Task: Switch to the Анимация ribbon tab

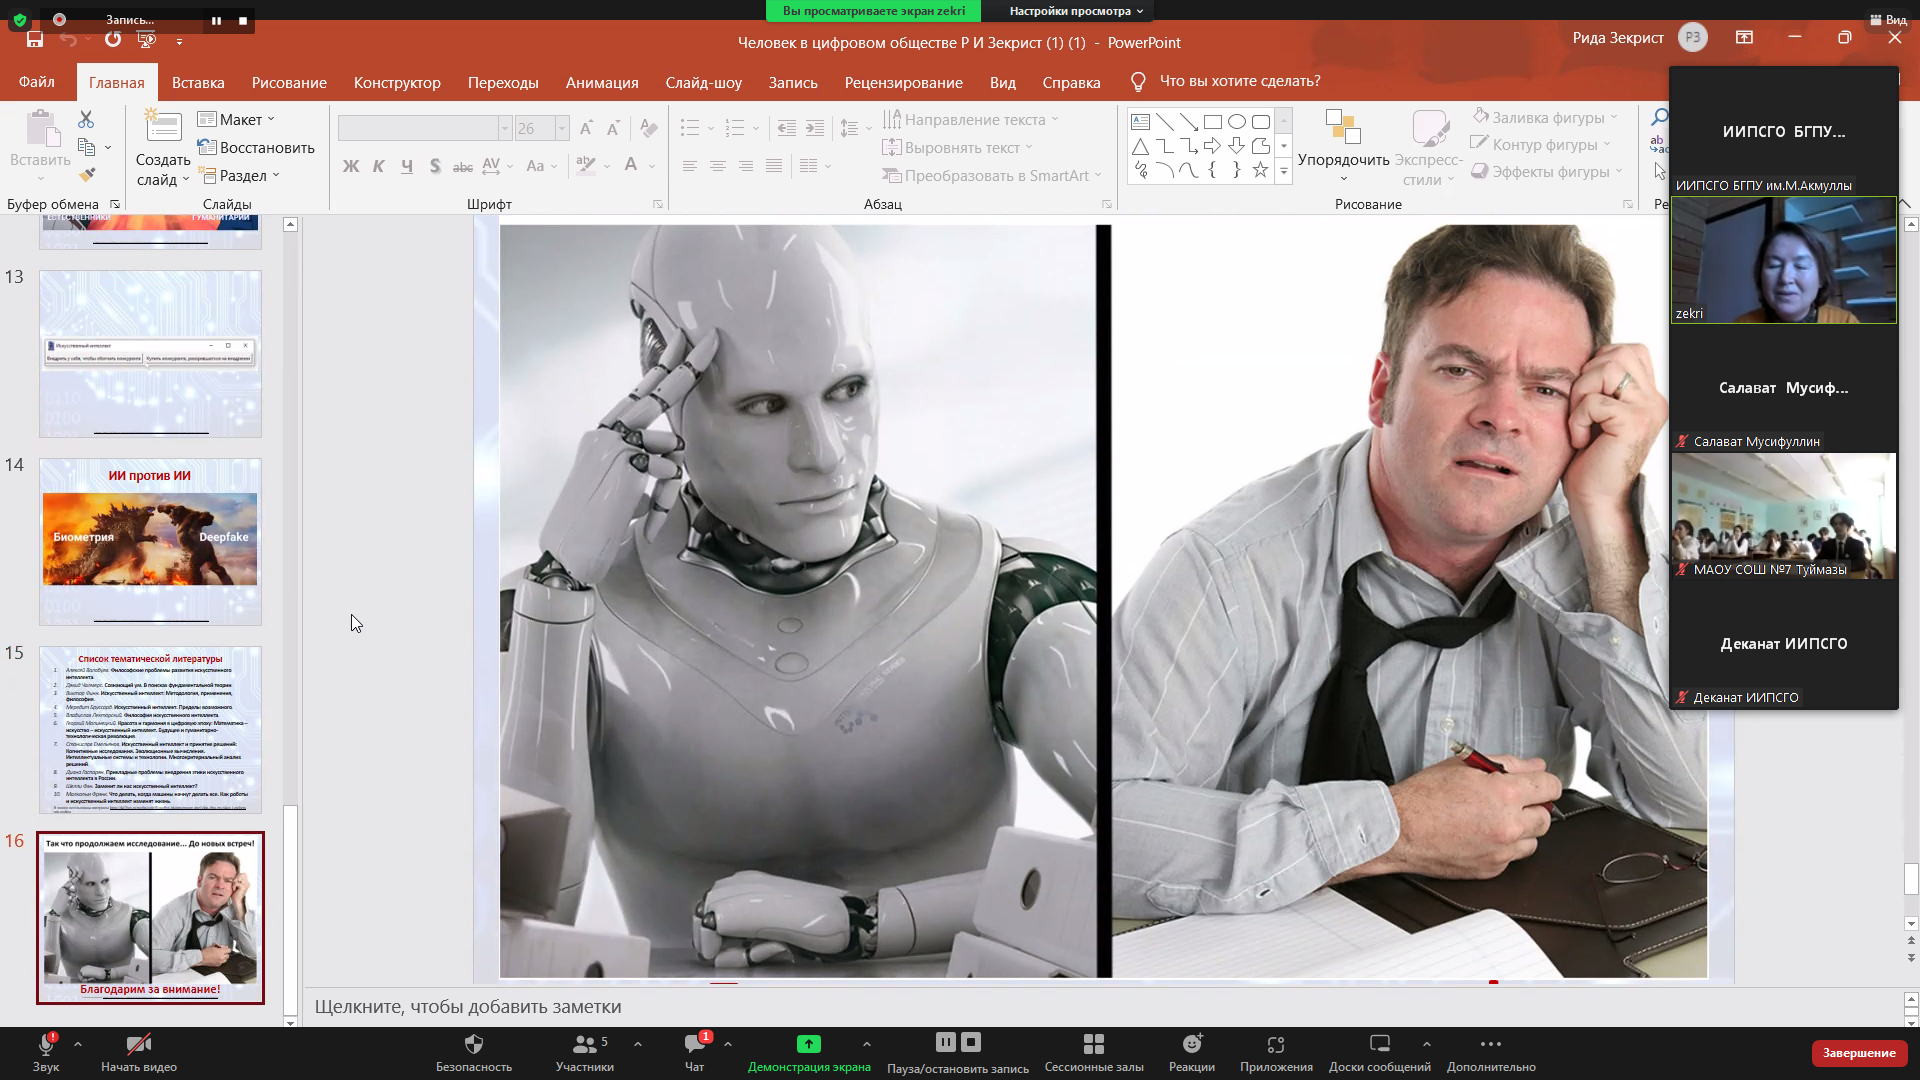Action: point(601,82)
